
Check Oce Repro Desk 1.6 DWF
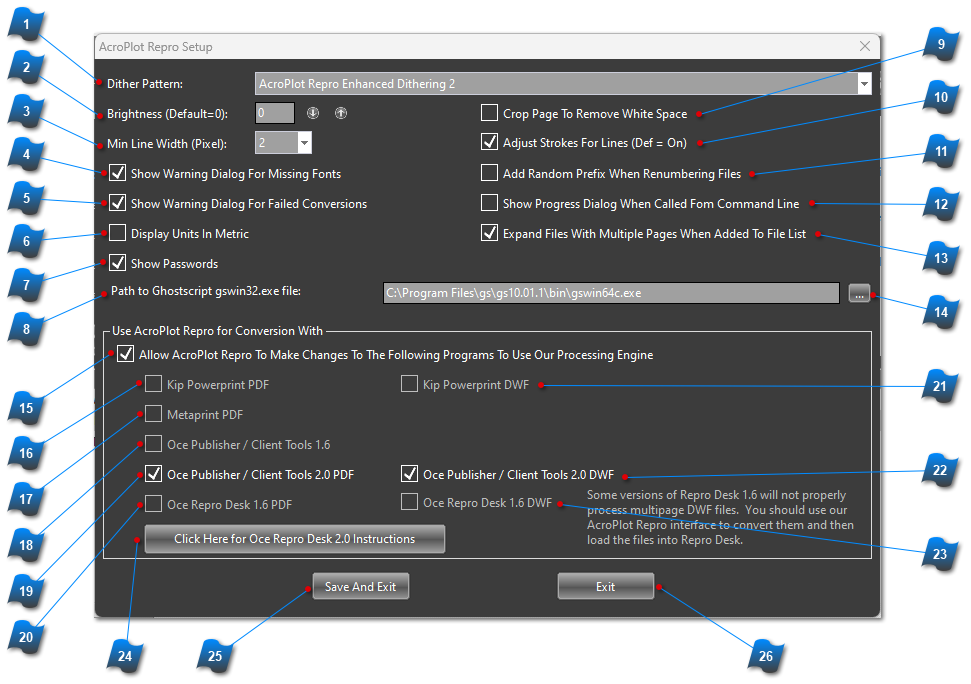point(409,502)
